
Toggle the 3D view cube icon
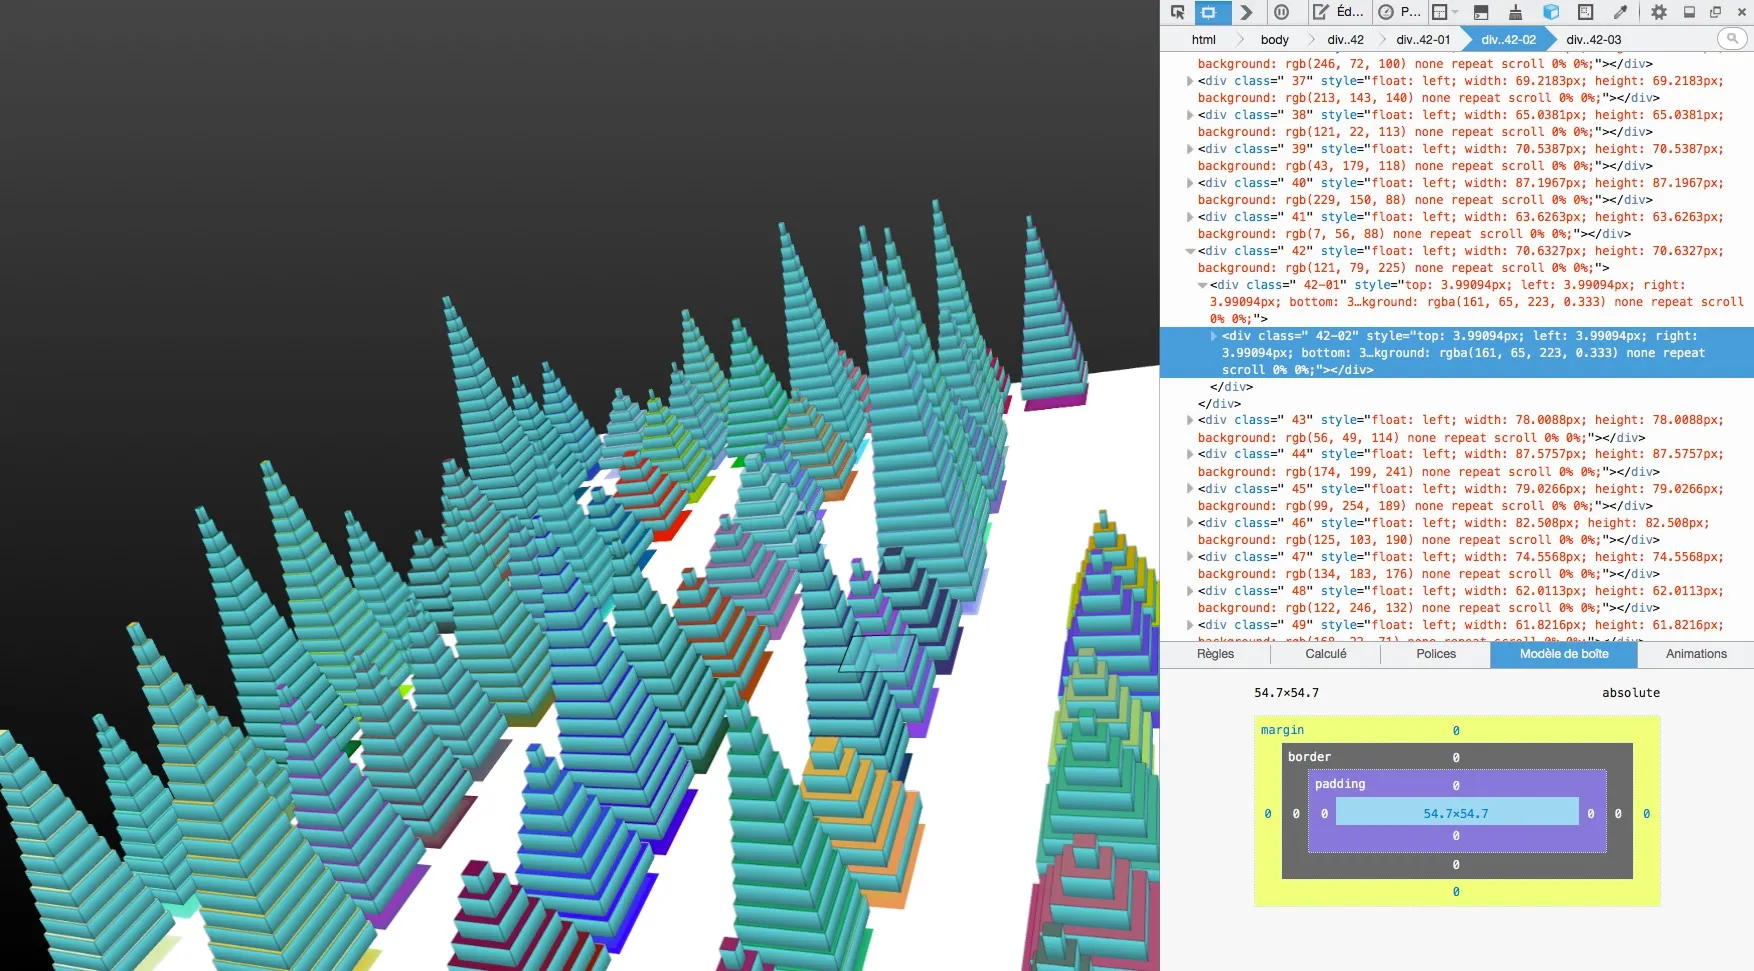coord(1551,12)
